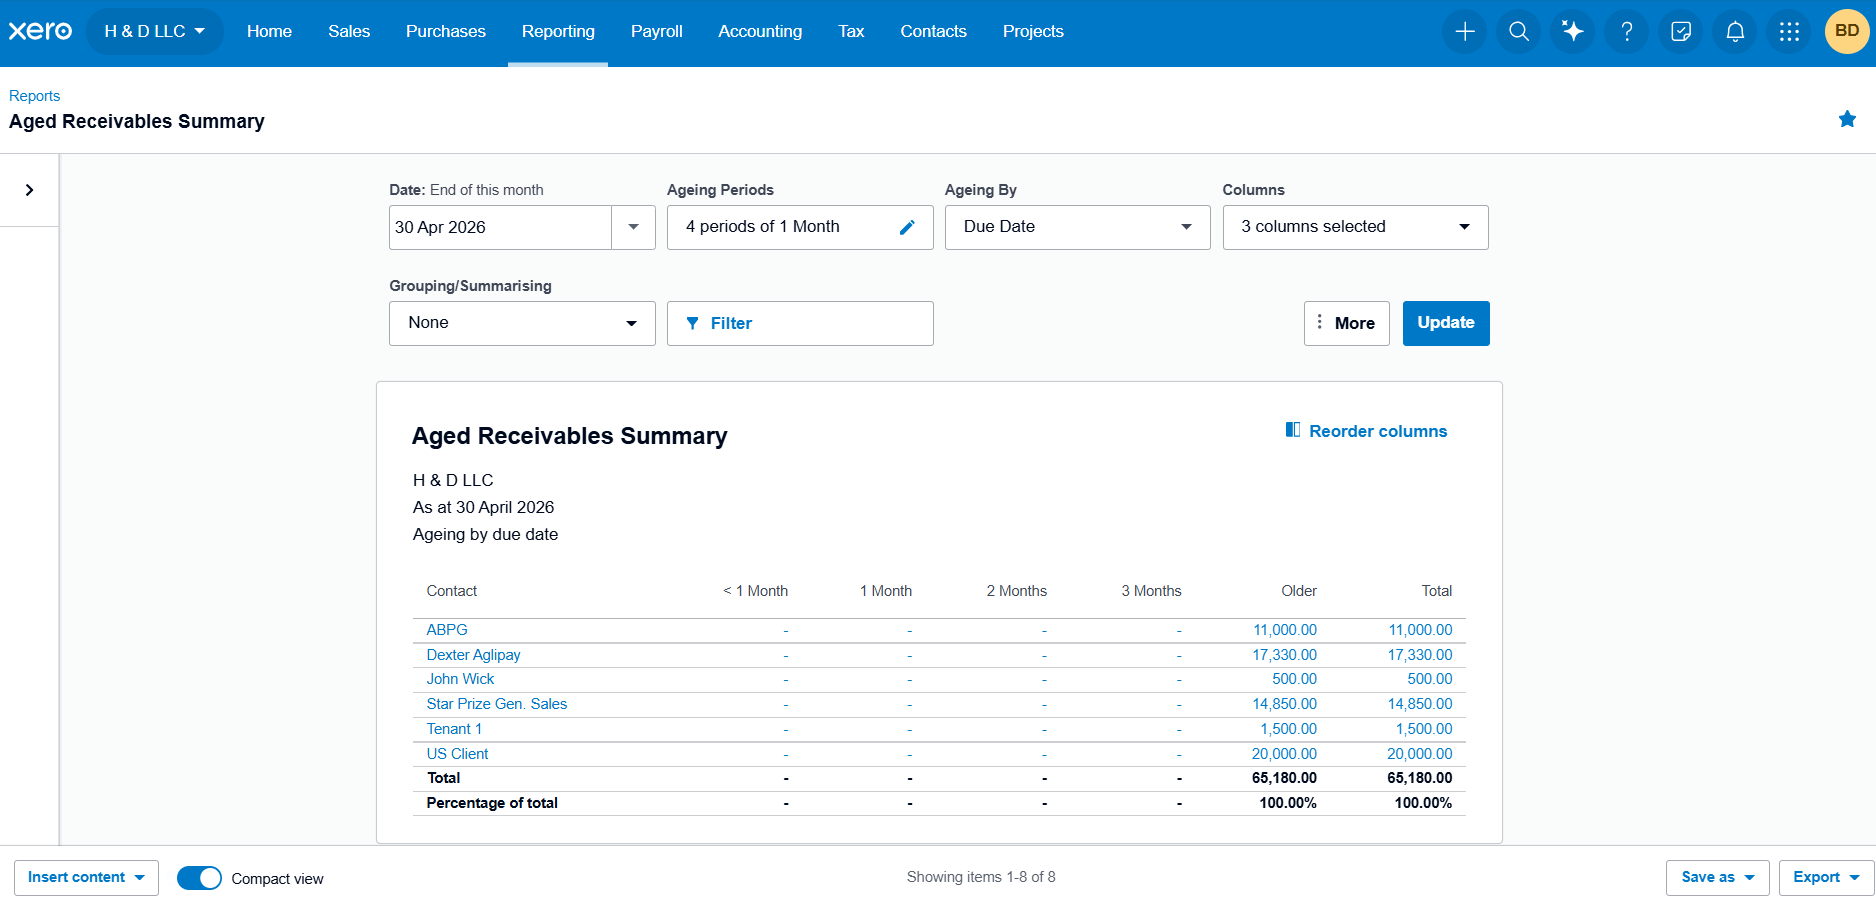Viewport: 1876px width, 904px height.
Task: Expand the left side panel chevron
Action: 29,190
